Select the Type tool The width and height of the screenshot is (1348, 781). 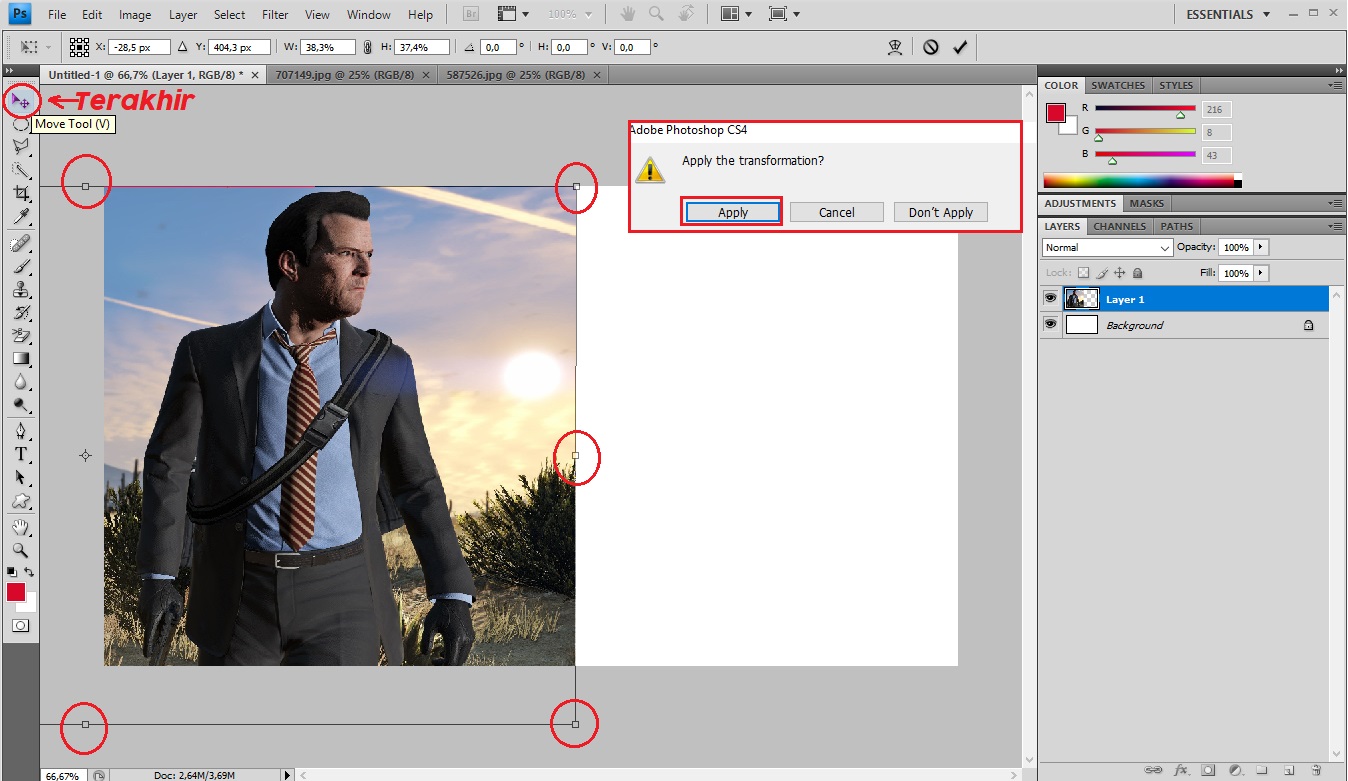tap(20, 455)
